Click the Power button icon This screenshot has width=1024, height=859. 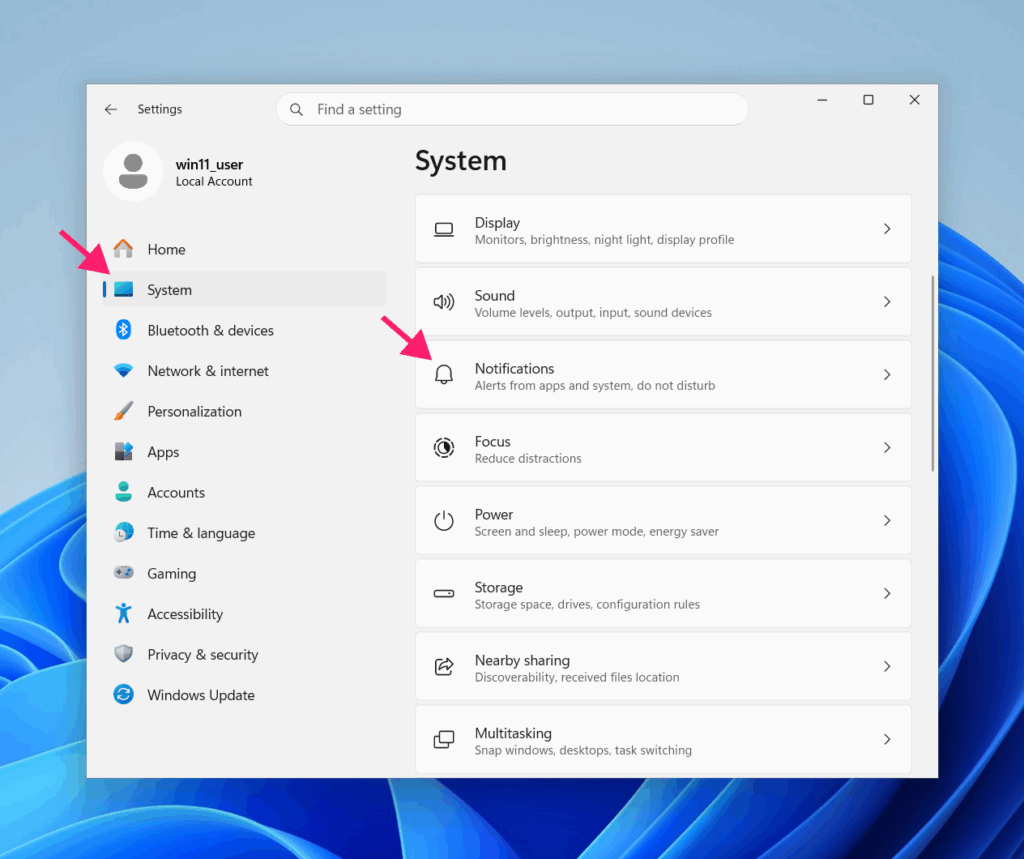(443, 521)
